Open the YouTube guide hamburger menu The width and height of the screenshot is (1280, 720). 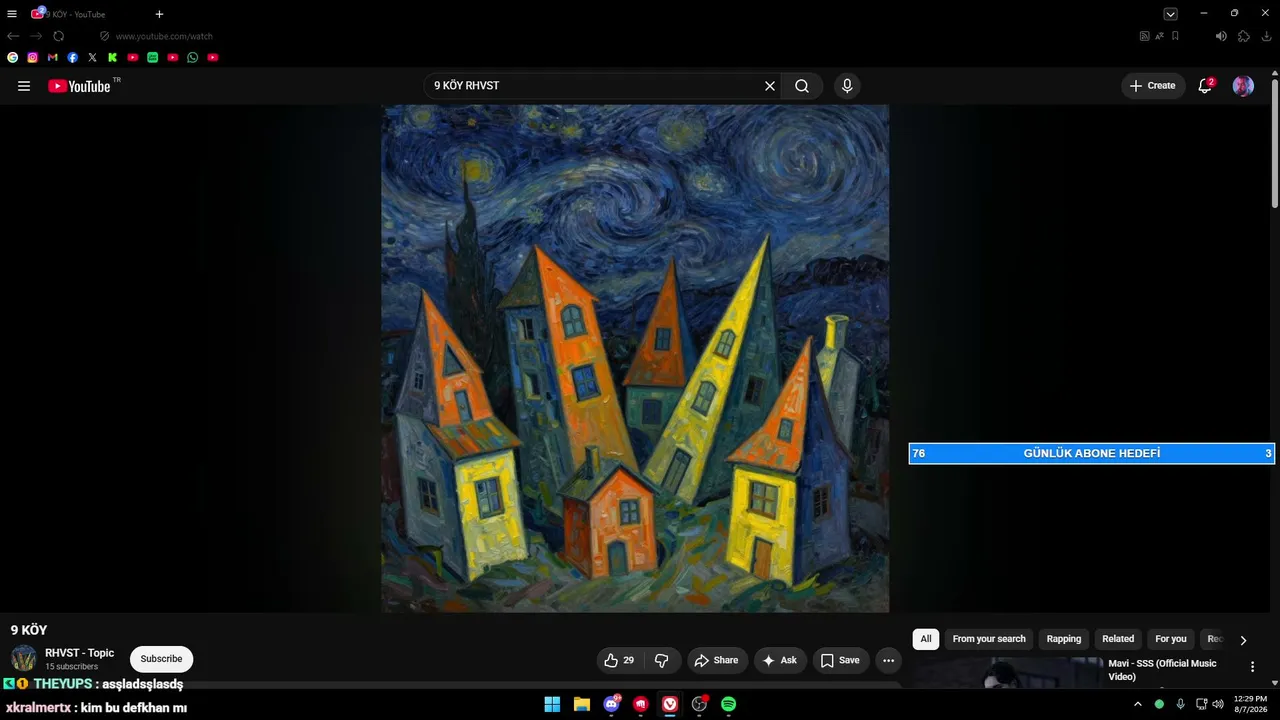point(24,86)
